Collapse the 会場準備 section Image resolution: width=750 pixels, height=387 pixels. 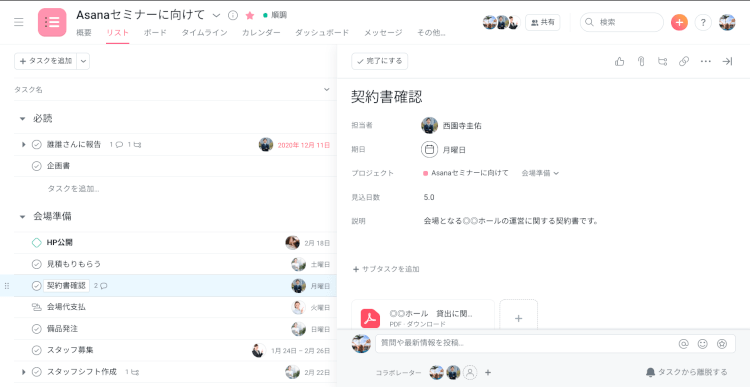tap(22, 217)
